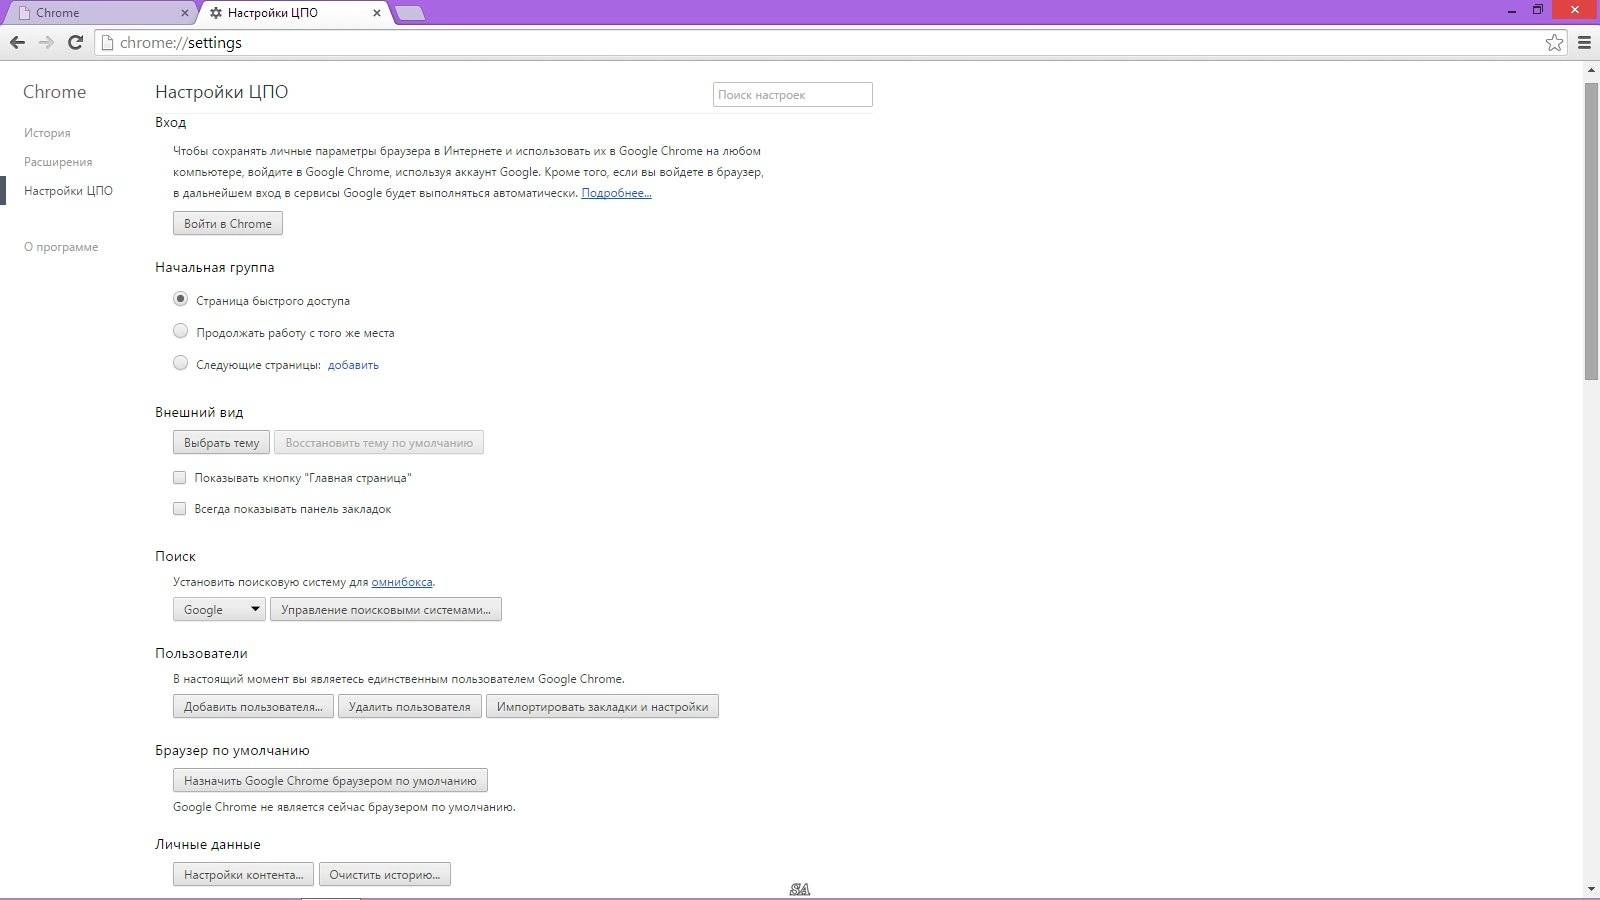Open the Google search engine dropdown
Viewport: 1600px width, 900px height.
(219, 609)
